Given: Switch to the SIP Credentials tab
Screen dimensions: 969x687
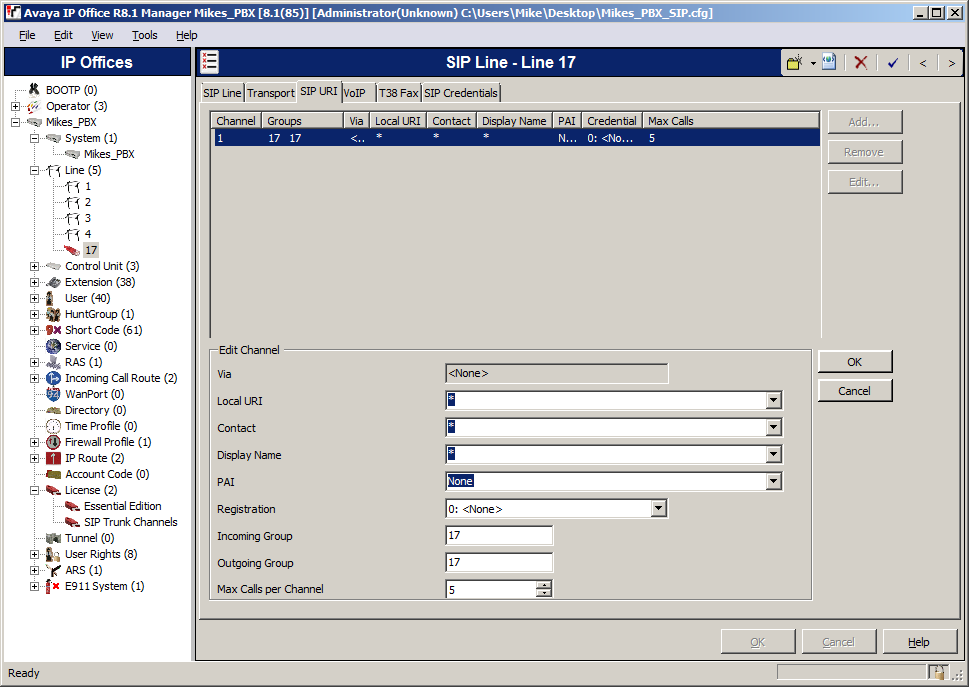Looking at the screenshot, I should click(x=460, y=93).
